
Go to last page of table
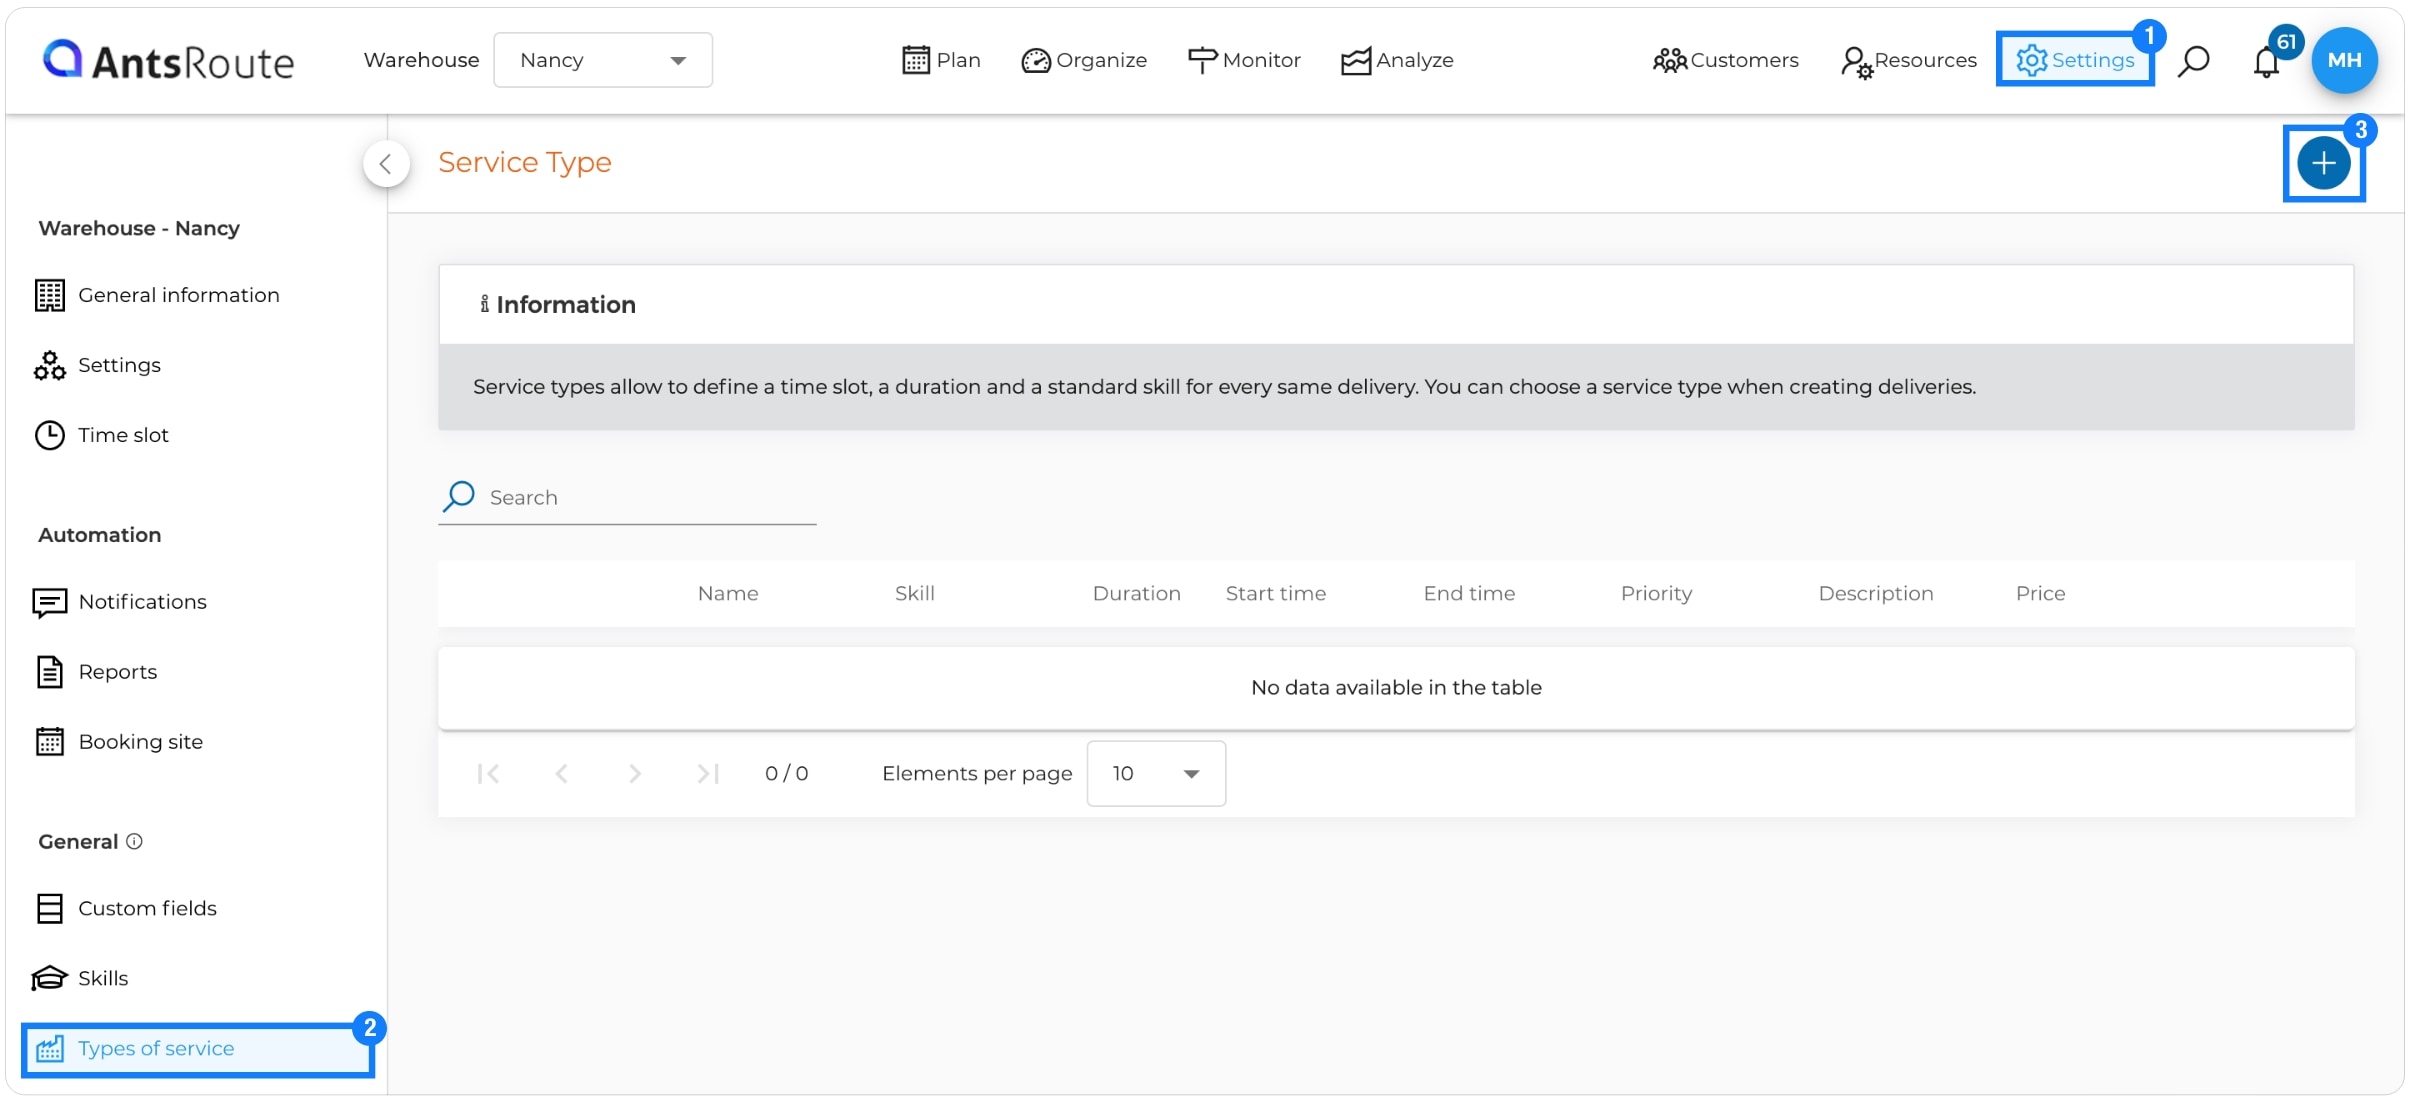click(708, 773)
